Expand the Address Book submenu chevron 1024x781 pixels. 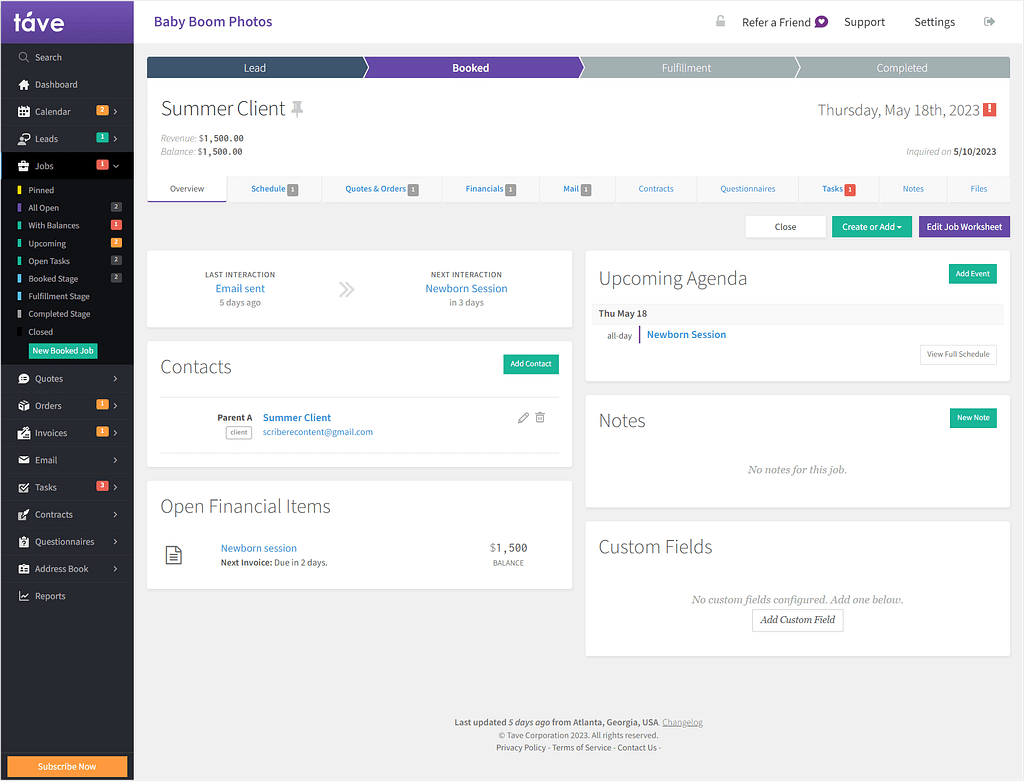pyautogui.click(x=116, y=569)
